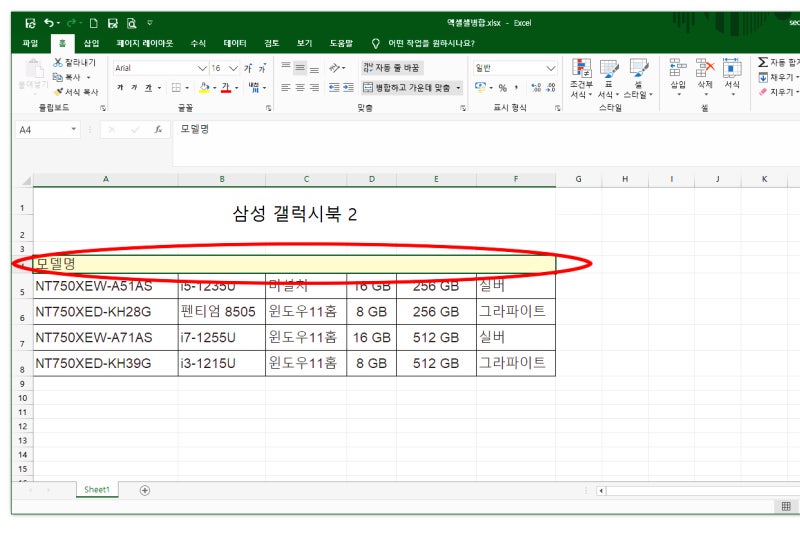Click the Cut (잘라내기) scissors button
The width and height of the screenshot is (800, 533).
[74, 62]
